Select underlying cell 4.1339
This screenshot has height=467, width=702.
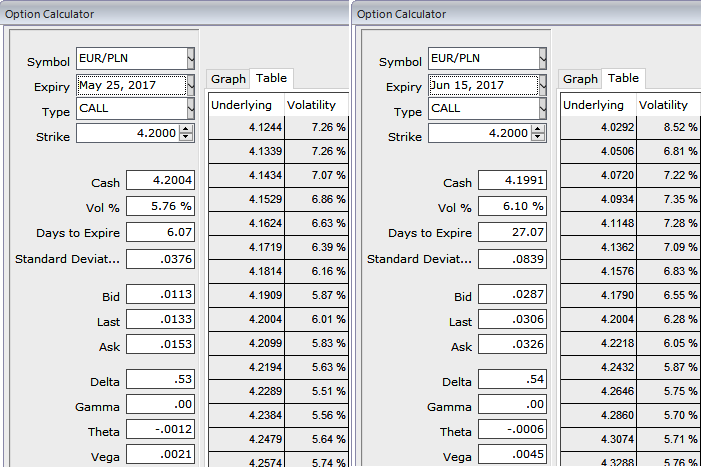[246, 151]
